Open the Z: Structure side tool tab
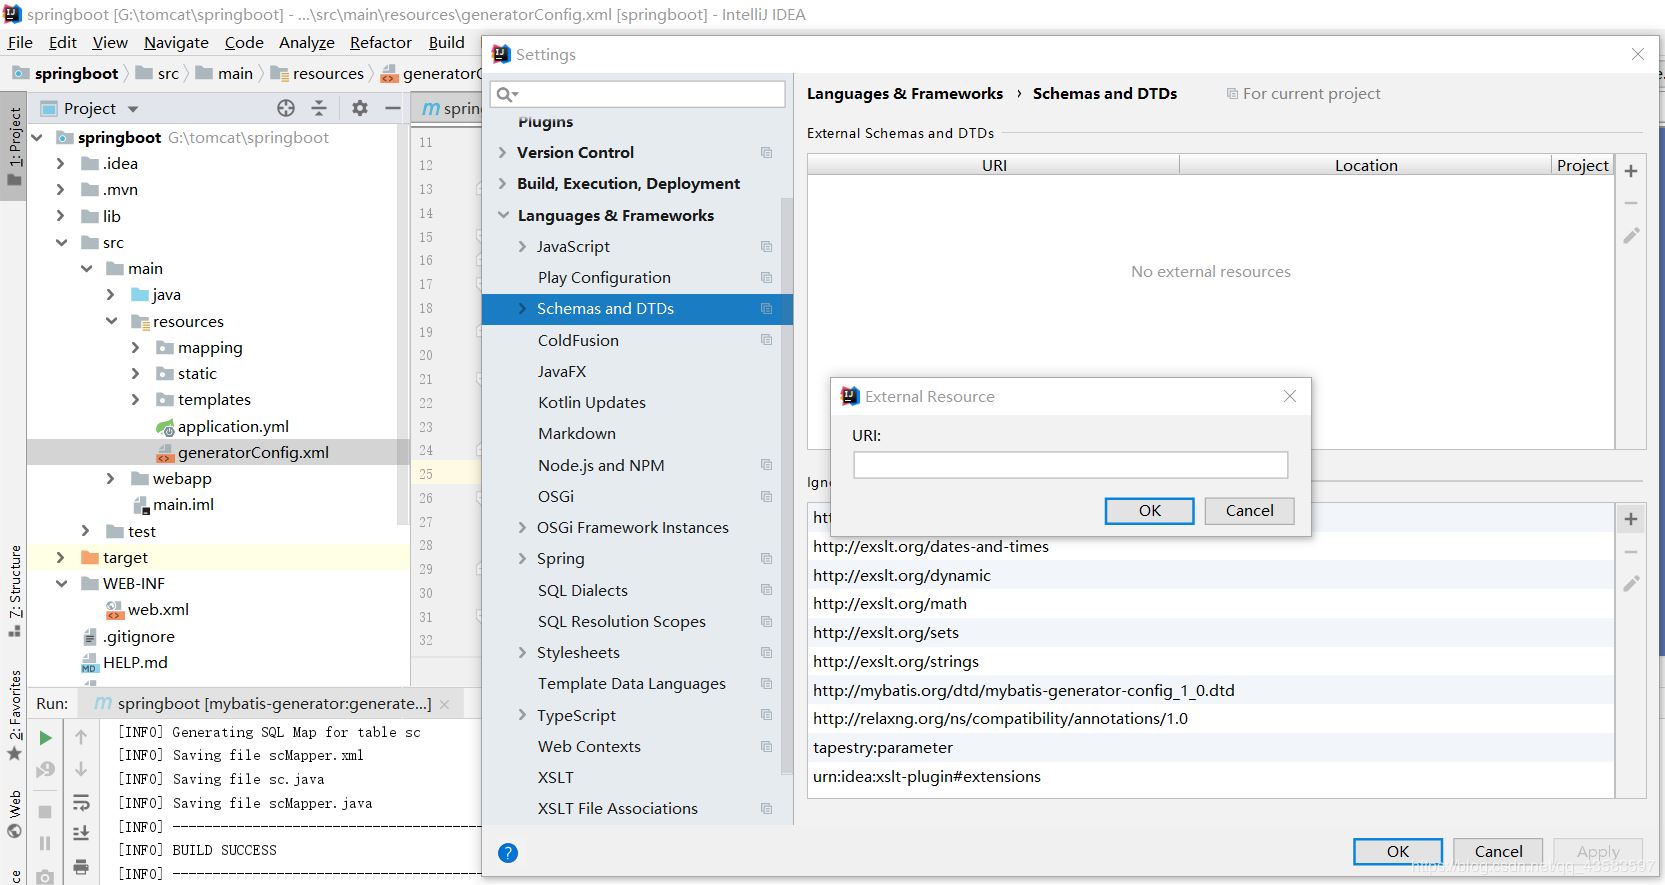 (14, 591)
